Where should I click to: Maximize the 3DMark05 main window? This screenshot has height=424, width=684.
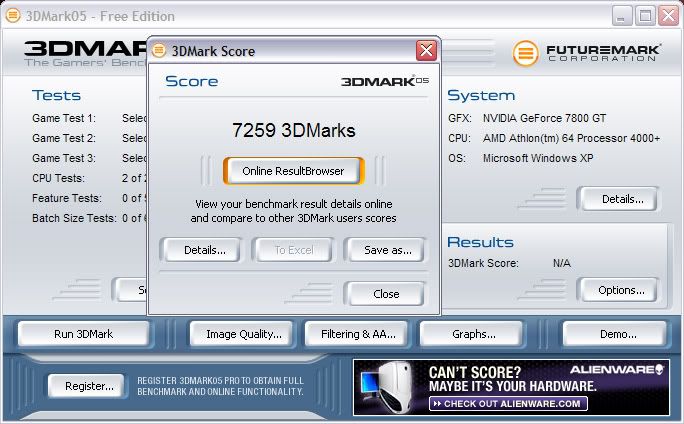(645, 16)
